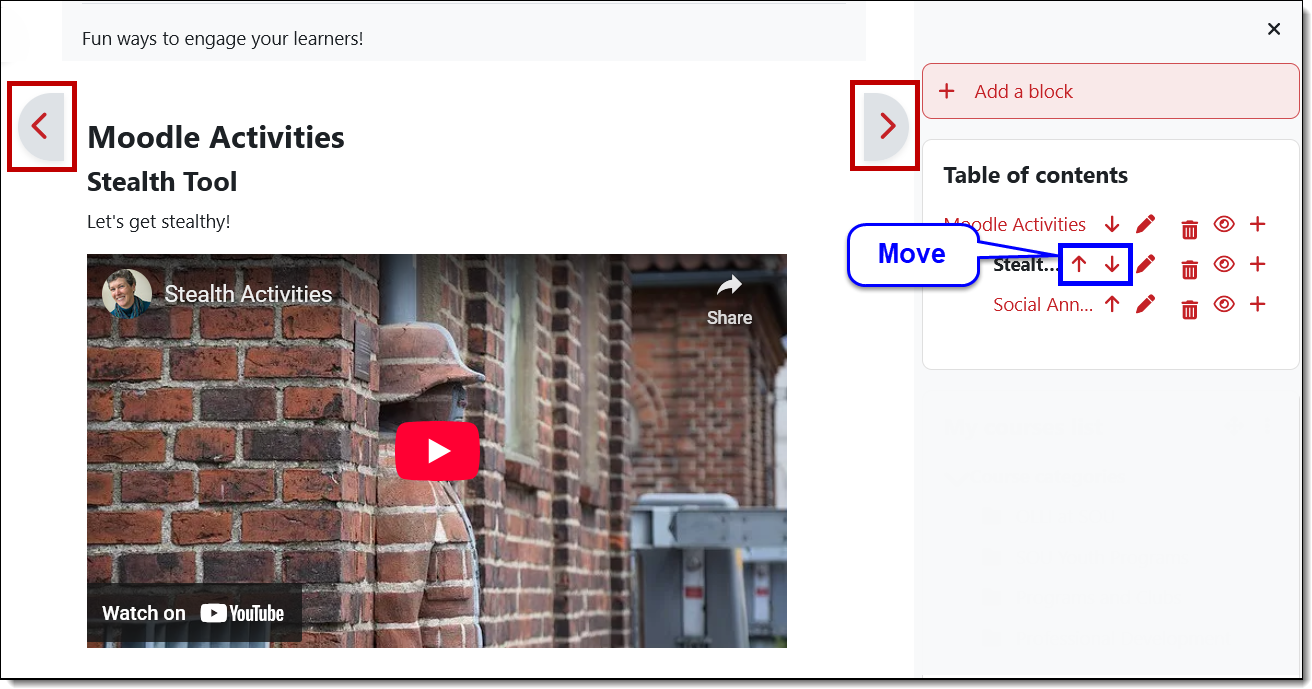
Task: Edit the Stealth chapter
Action: click(1146, 264)
